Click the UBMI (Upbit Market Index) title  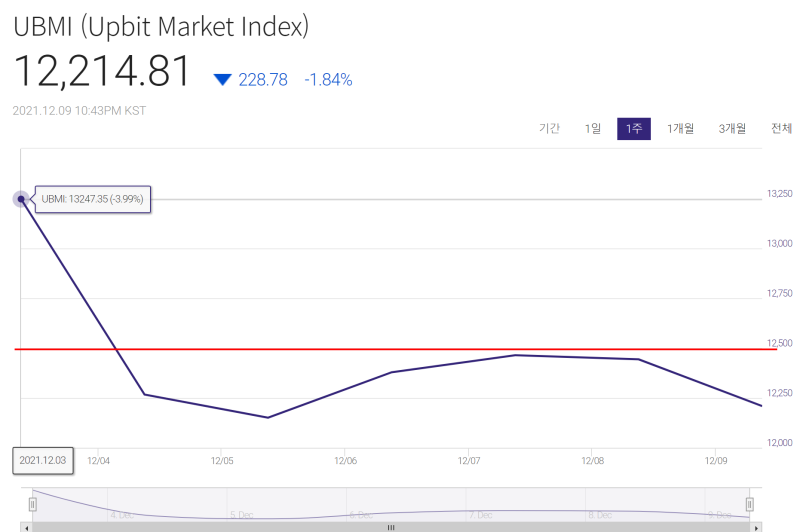click(x=161, y=27)
